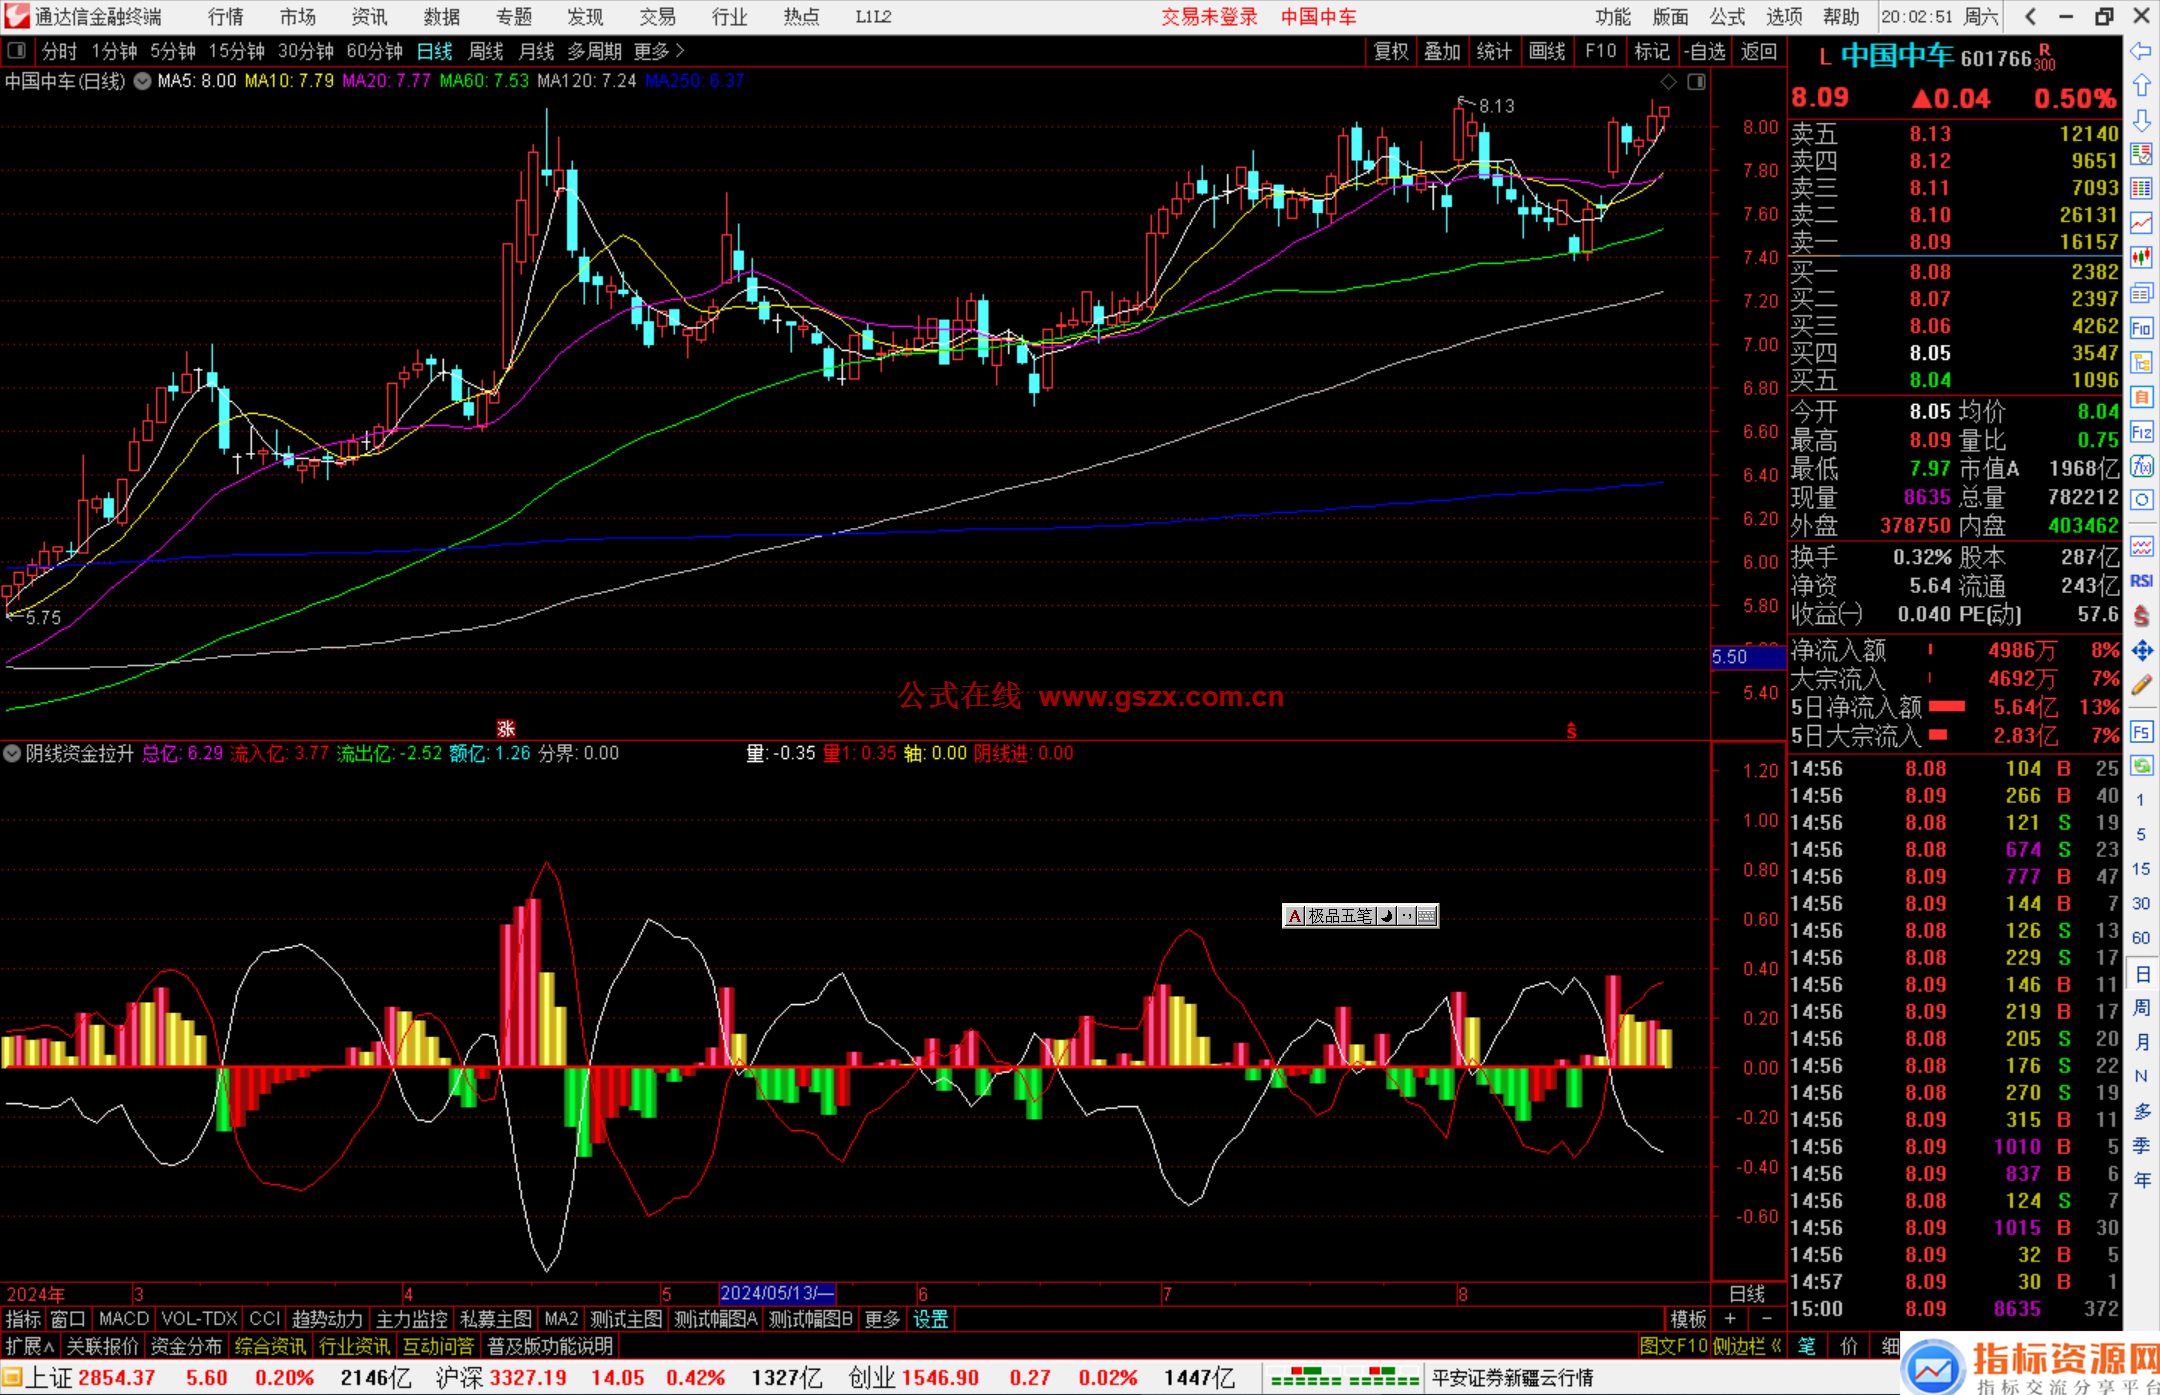This screenshot has height=1395, width=2160.
Task: Select the candlestick chart icon in sidebar
Action: (2141, 258)
